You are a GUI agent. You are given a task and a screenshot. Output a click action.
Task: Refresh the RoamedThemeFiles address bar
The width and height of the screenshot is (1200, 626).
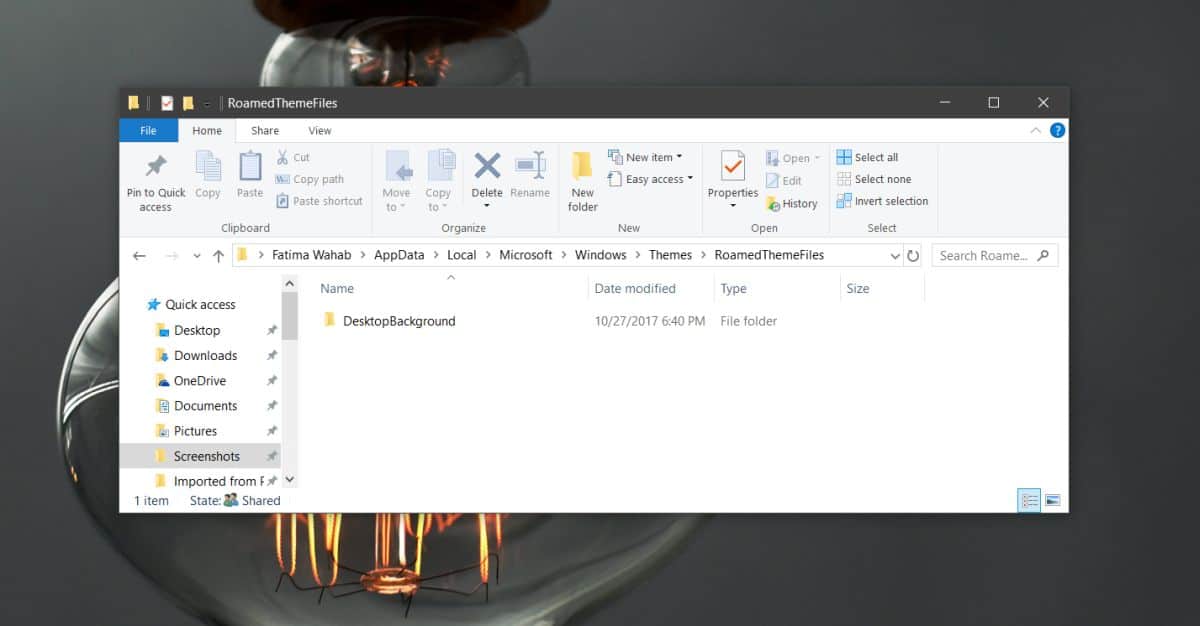(913, 256)
